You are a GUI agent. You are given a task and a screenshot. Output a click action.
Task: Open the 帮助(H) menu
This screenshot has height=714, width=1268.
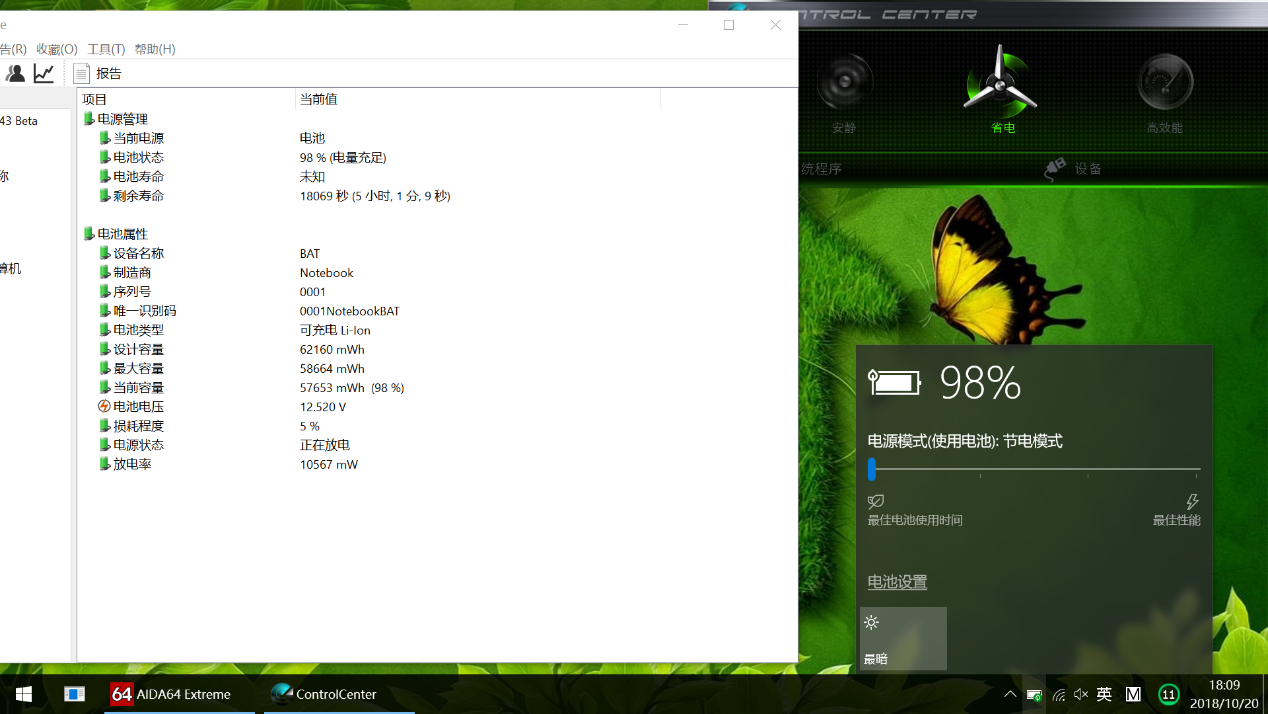[x=155, y=49]
